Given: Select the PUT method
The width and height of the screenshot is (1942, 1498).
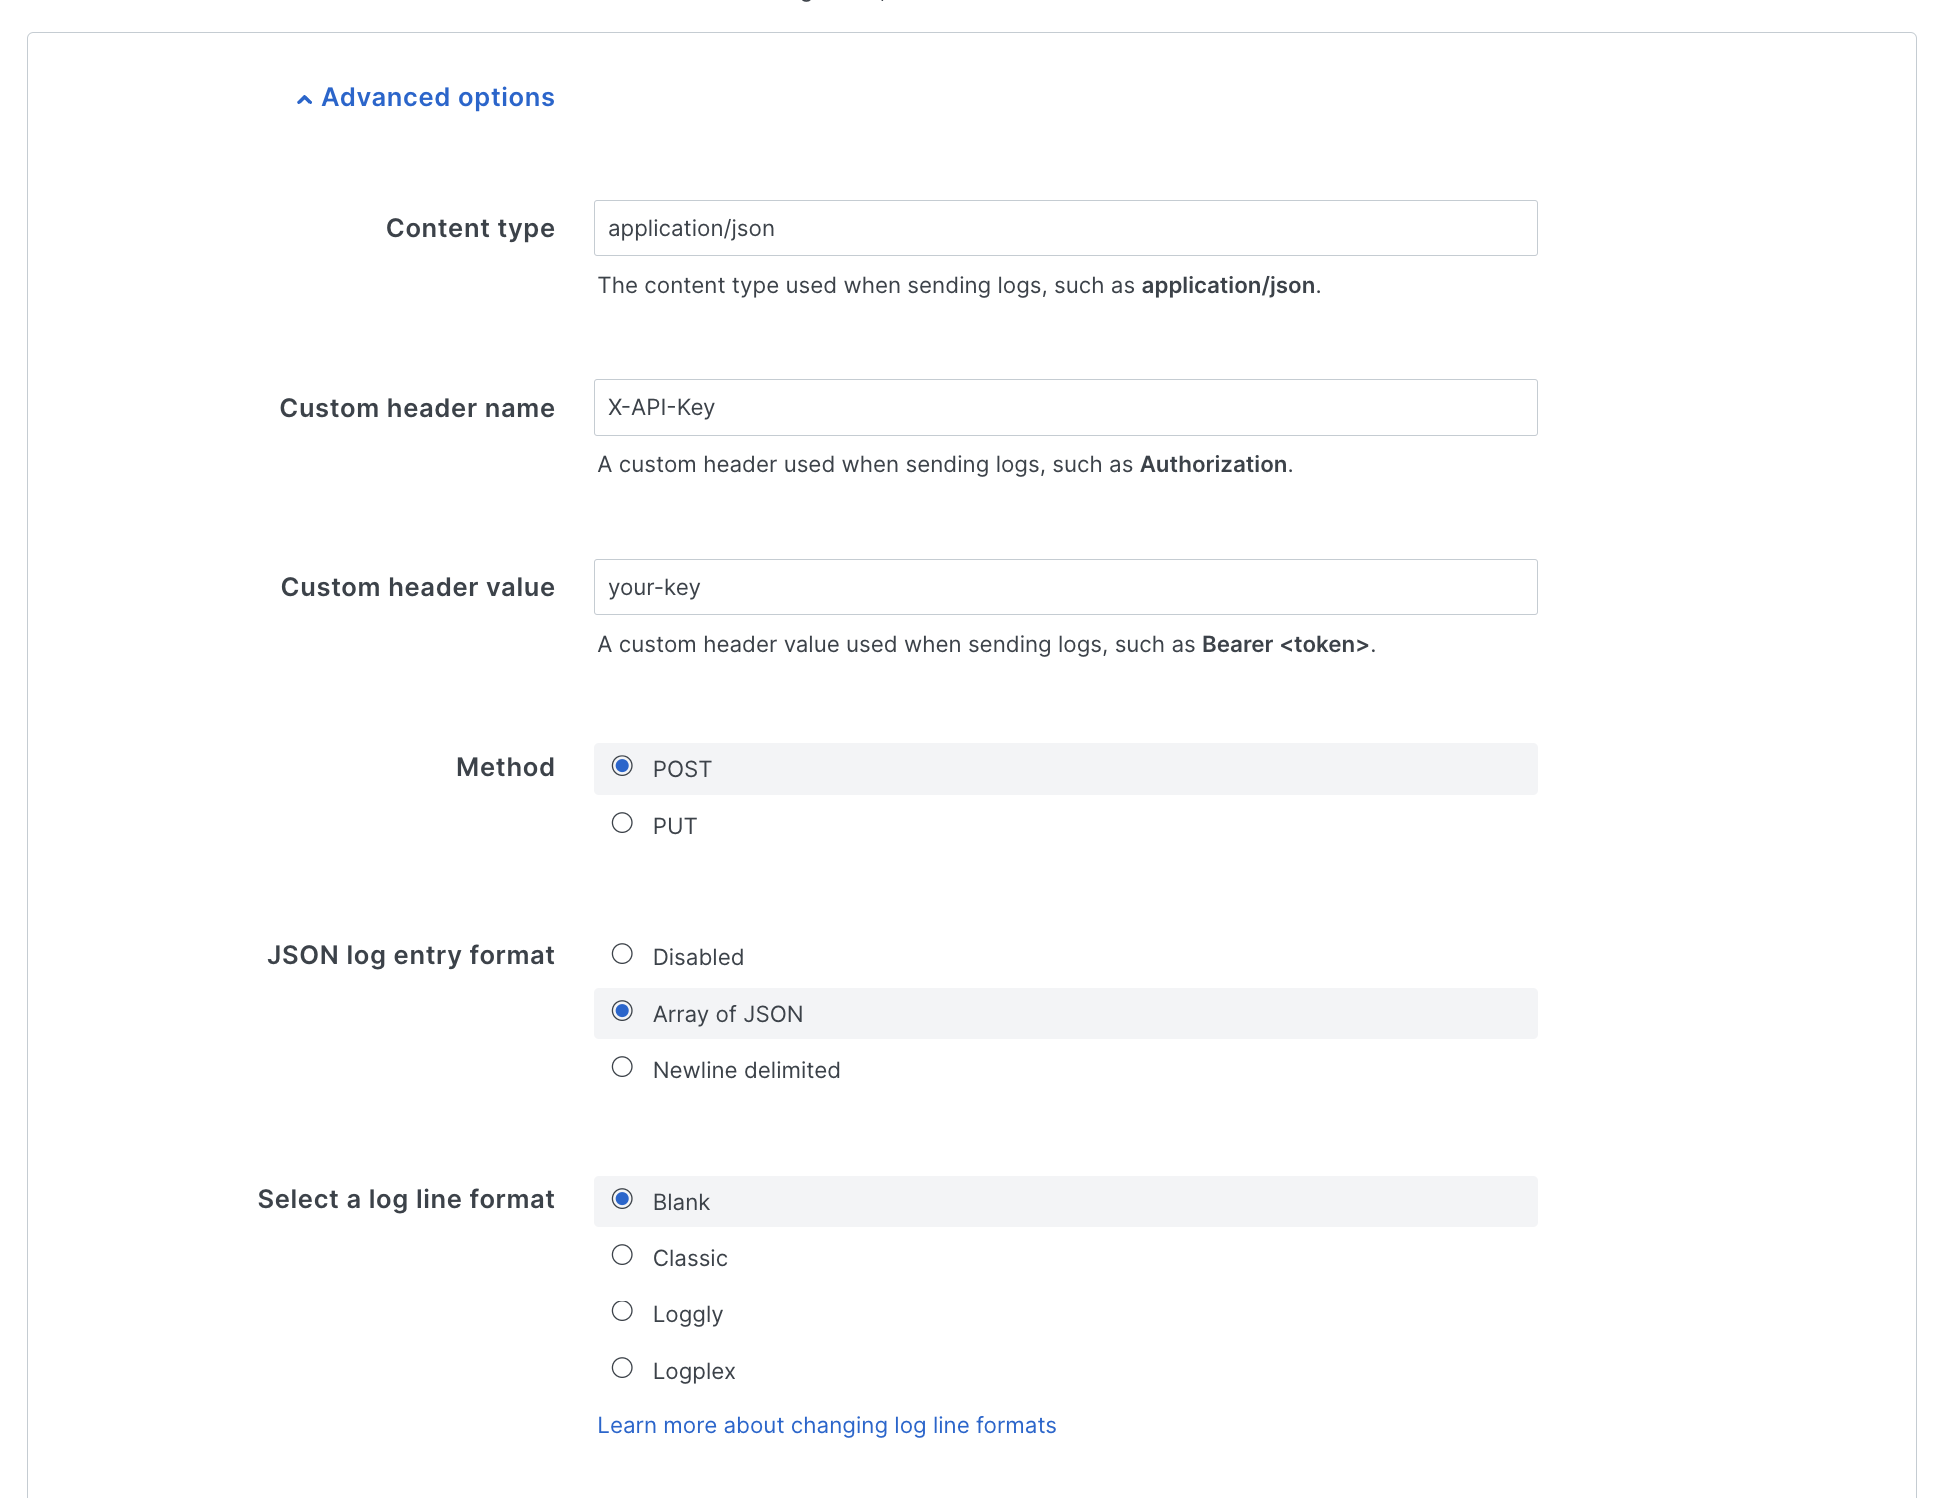Looking at the screenshot, I should [622, 823].
